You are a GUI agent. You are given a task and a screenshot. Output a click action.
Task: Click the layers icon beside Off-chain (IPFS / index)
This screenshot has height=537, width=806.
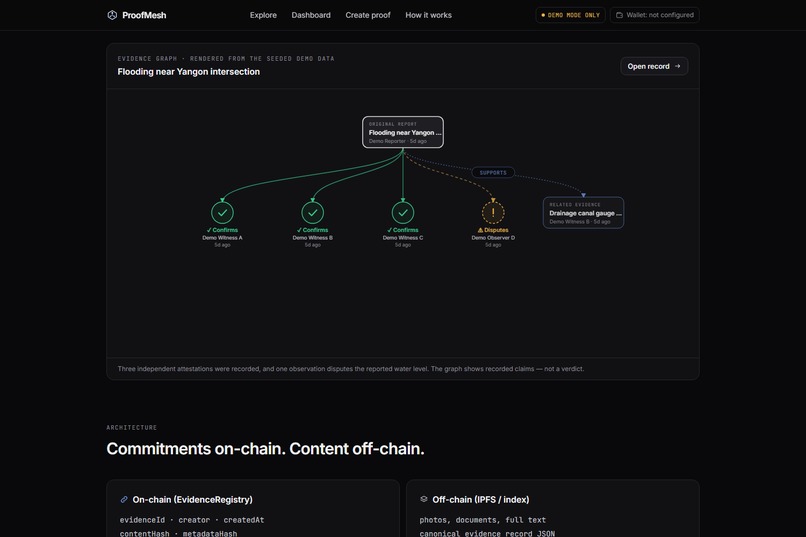424,499
